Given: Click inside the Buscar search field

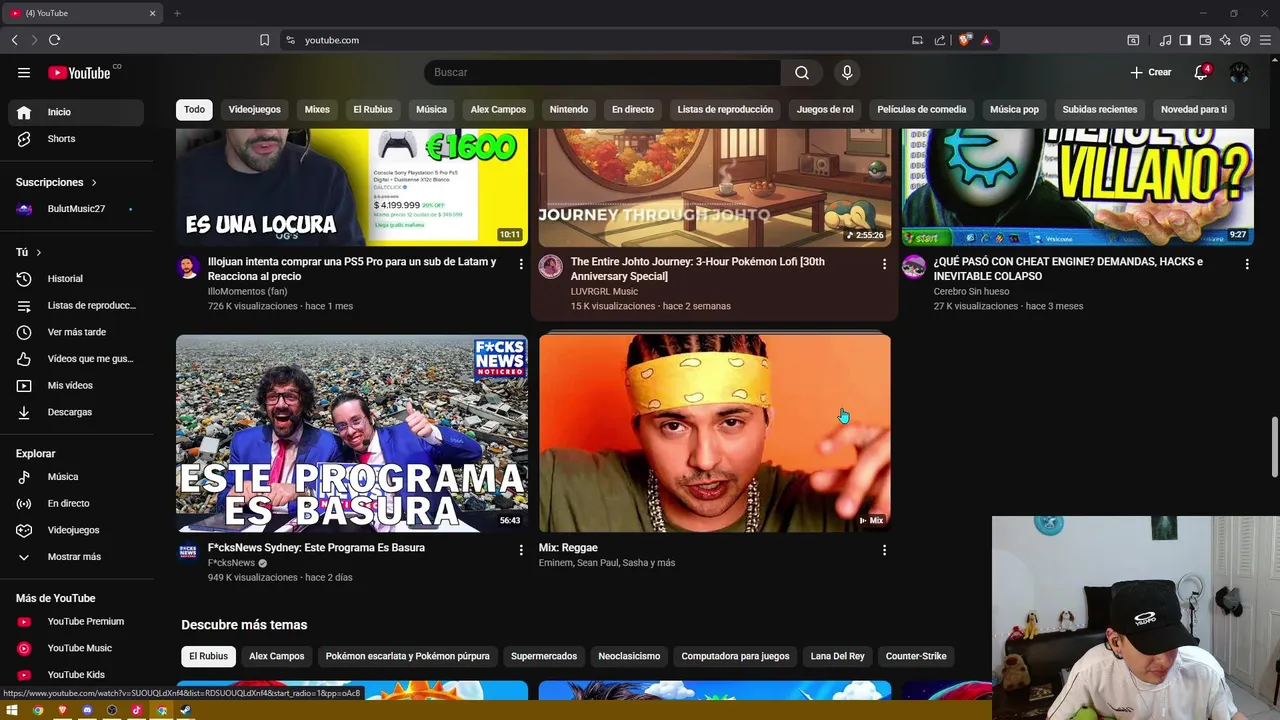Looking at the screenshot, I should click(x=603, y=72).
